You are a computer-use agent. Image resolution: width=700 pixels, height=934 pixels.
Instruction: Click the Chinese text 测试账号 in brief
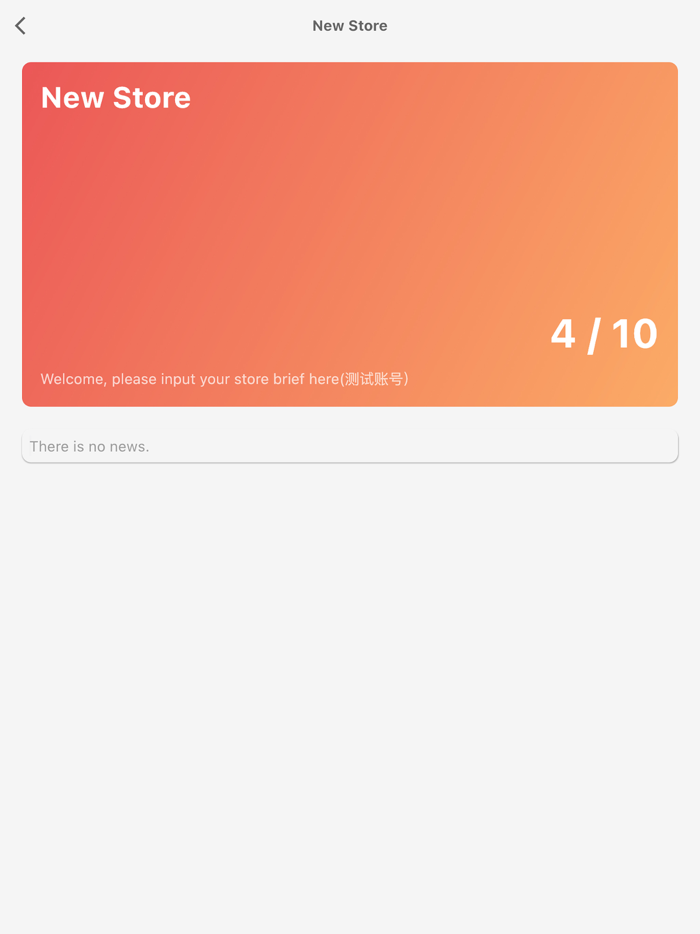[x=374, y=379]
